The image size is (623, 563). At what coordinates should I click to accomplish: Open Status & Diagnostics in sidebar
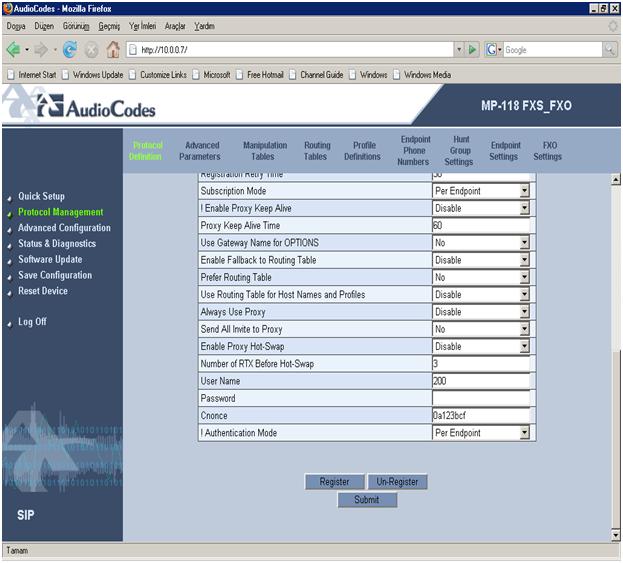tap(57, 244)
